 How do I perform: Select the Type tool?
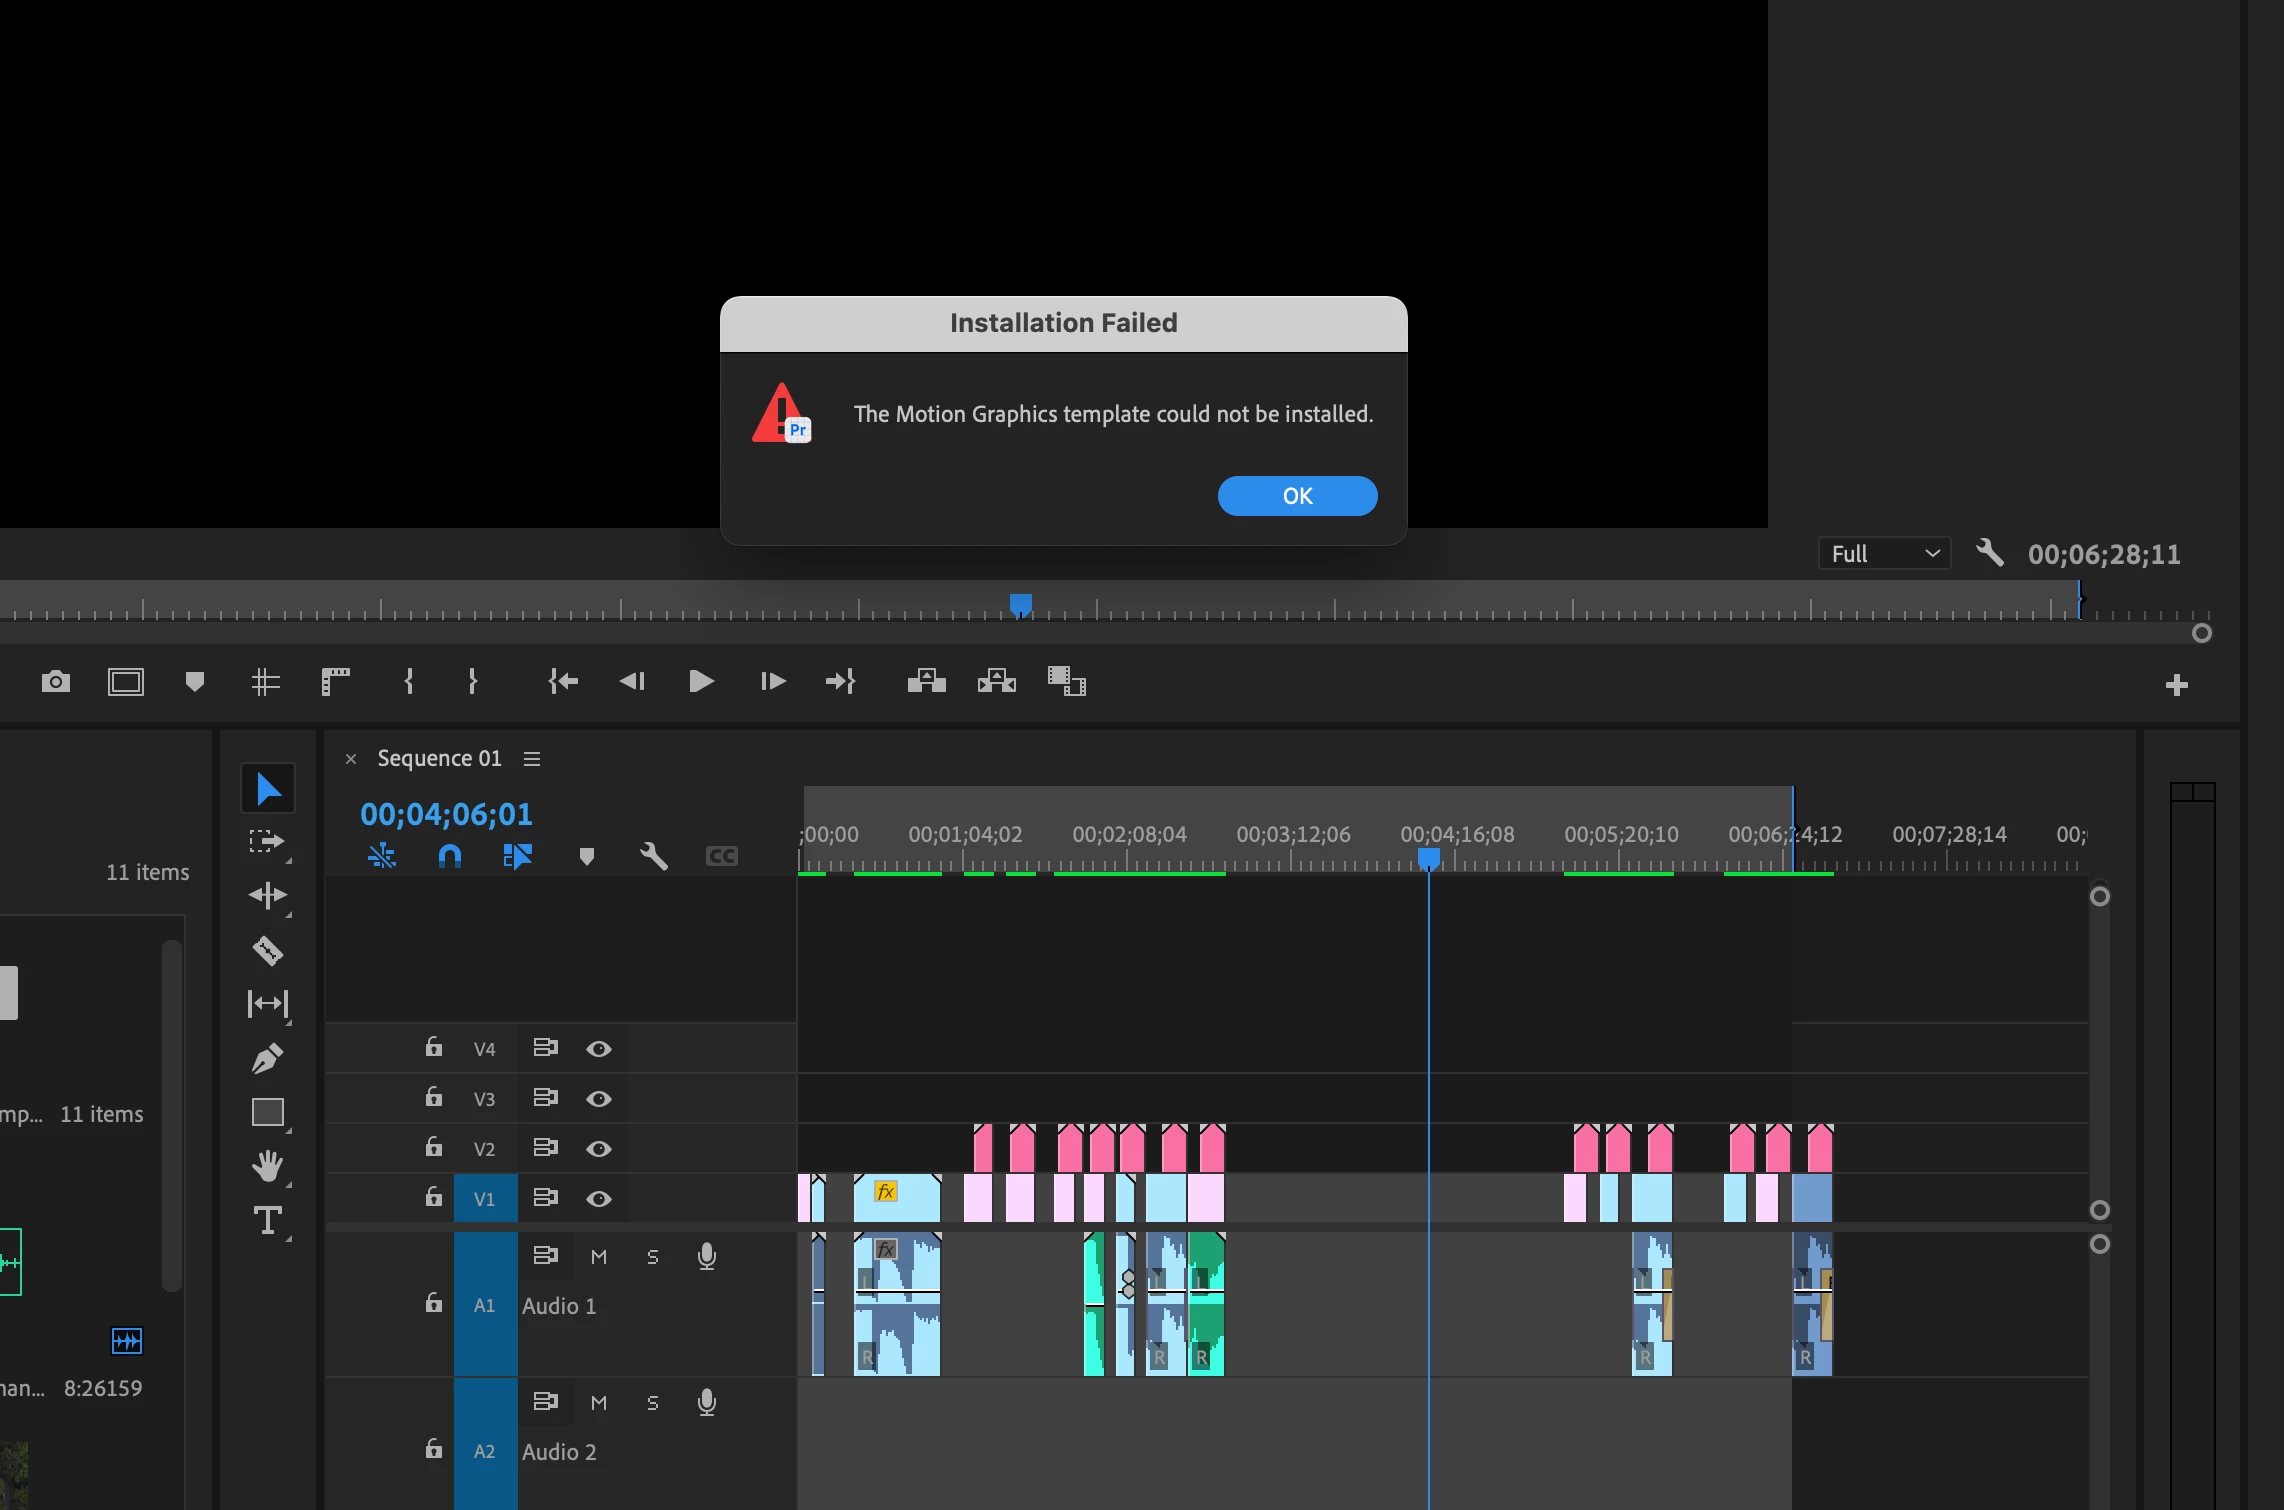coord(267,1220)
